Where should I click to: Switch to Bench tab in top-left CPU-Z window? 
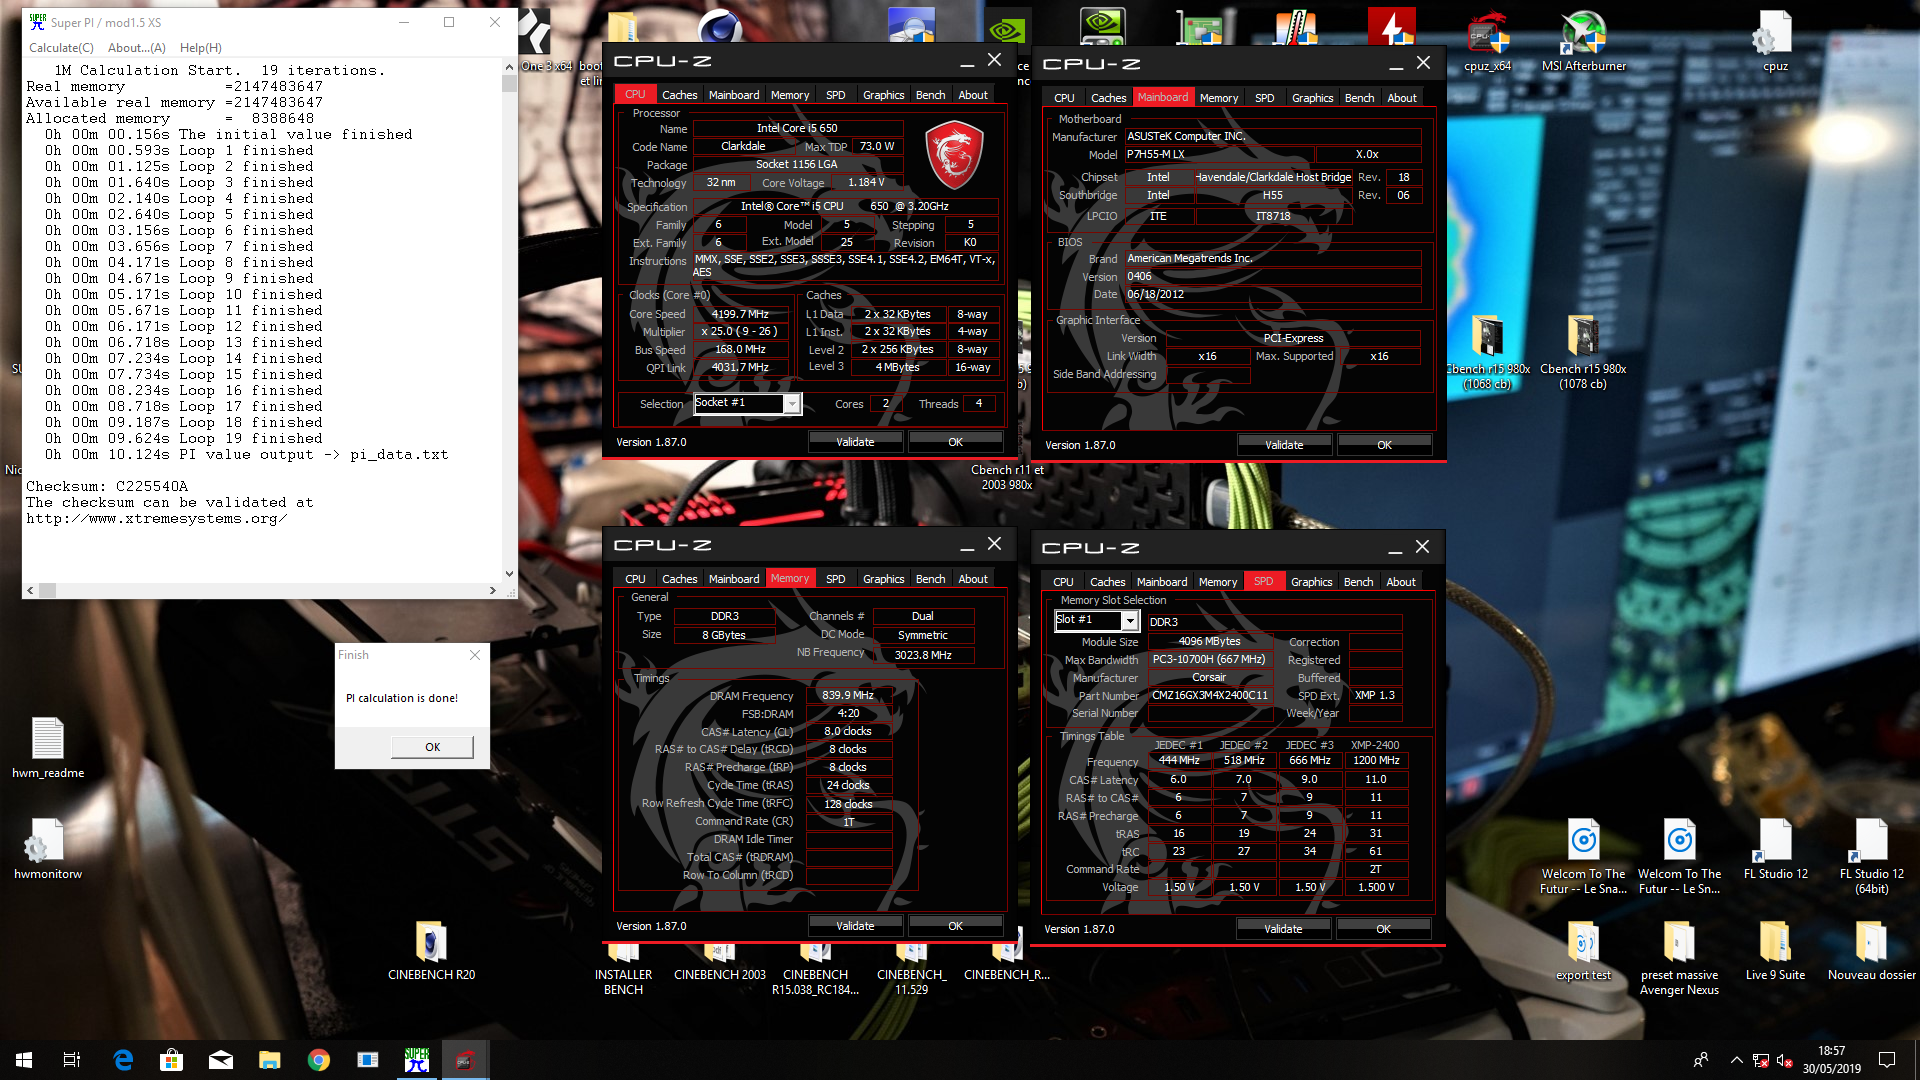pos(930,95)
